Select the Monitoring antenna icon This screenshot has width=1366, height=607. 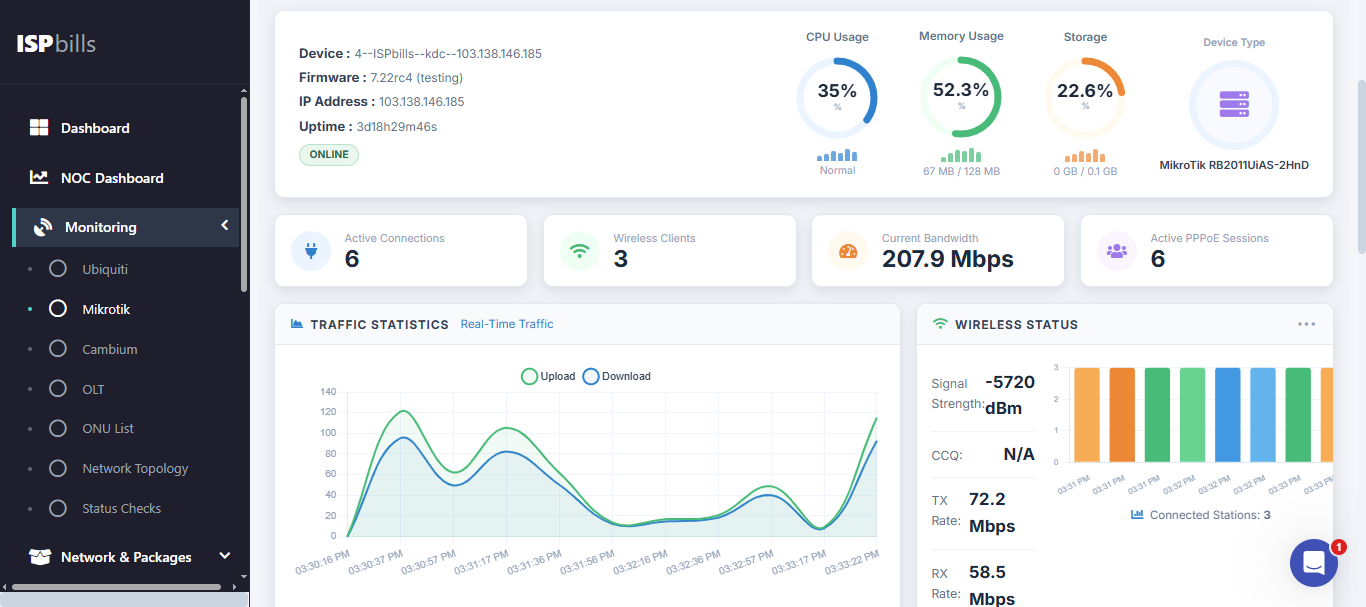point(42,227)
